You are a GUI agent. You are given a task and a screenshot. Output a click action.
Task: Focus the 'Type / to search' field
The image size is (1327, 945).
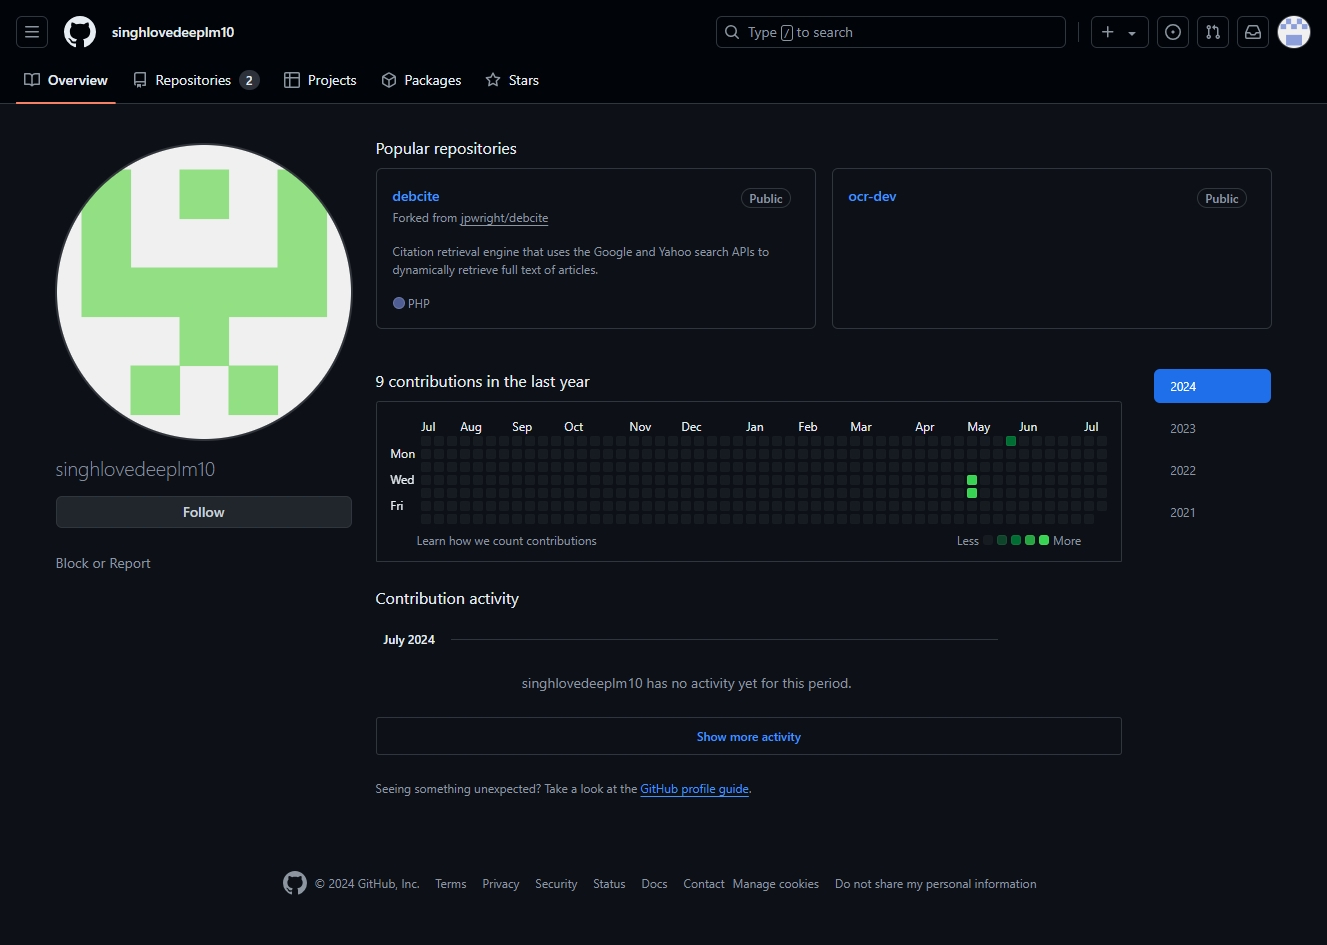pyautogui.click(x=891, y=32)
